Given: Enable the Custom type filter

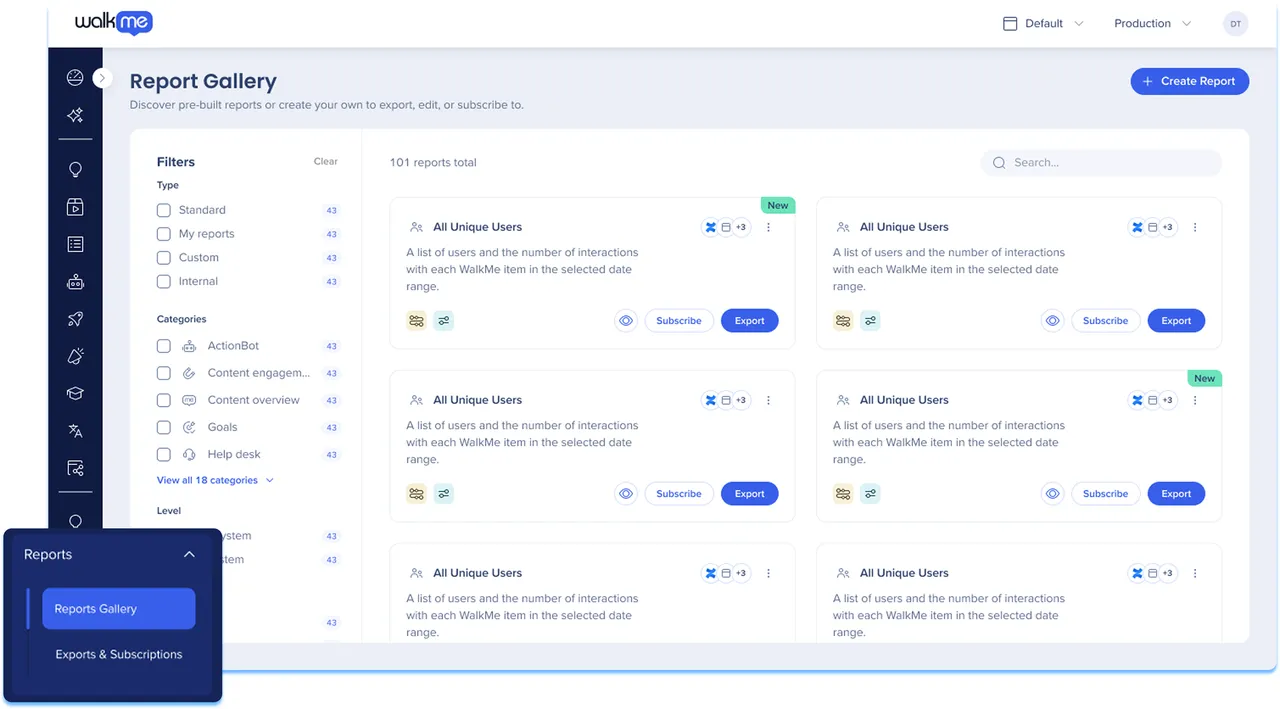Looking at the screenshot, I should (164, 258).
